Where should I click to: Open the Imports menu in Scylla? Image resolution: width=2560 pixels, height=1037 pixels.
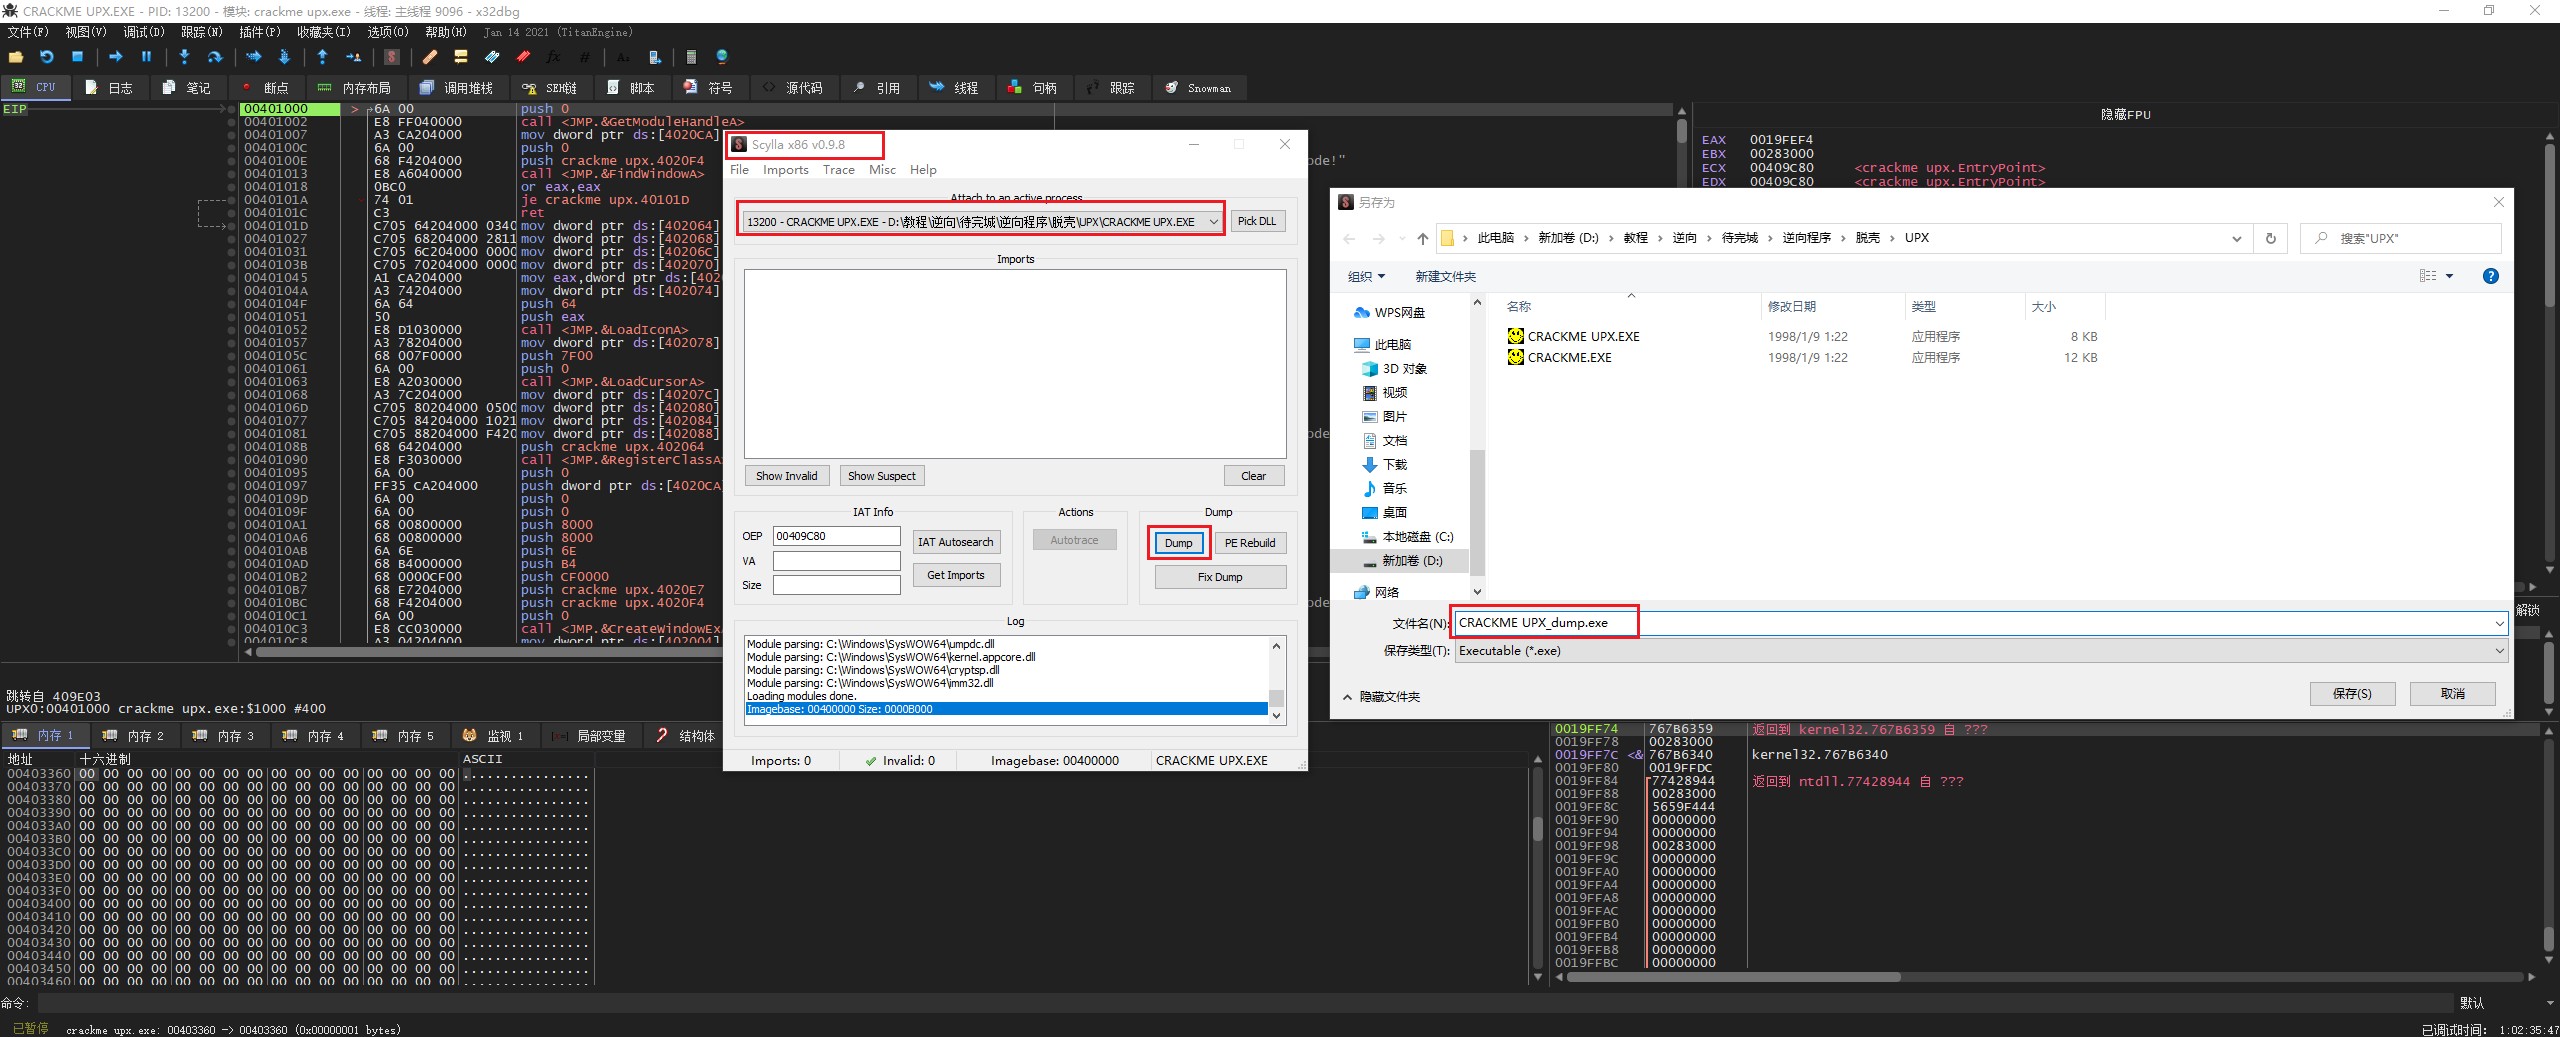(x=785, y=170)
